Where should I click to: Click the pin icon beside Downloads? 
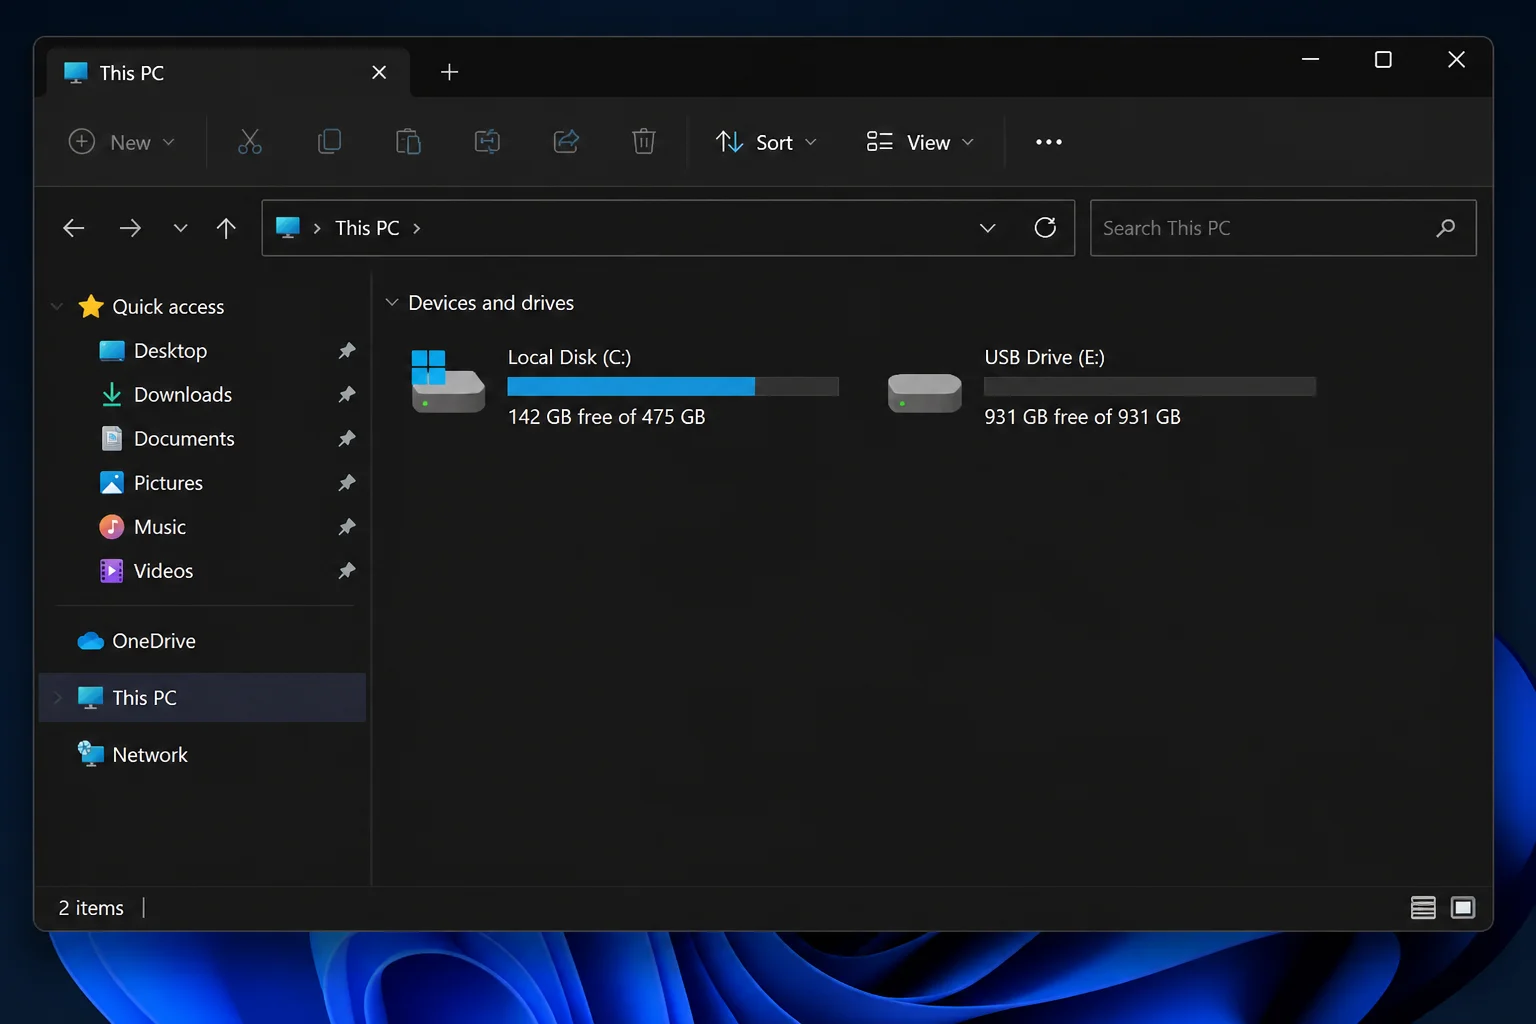click(347, 395)
